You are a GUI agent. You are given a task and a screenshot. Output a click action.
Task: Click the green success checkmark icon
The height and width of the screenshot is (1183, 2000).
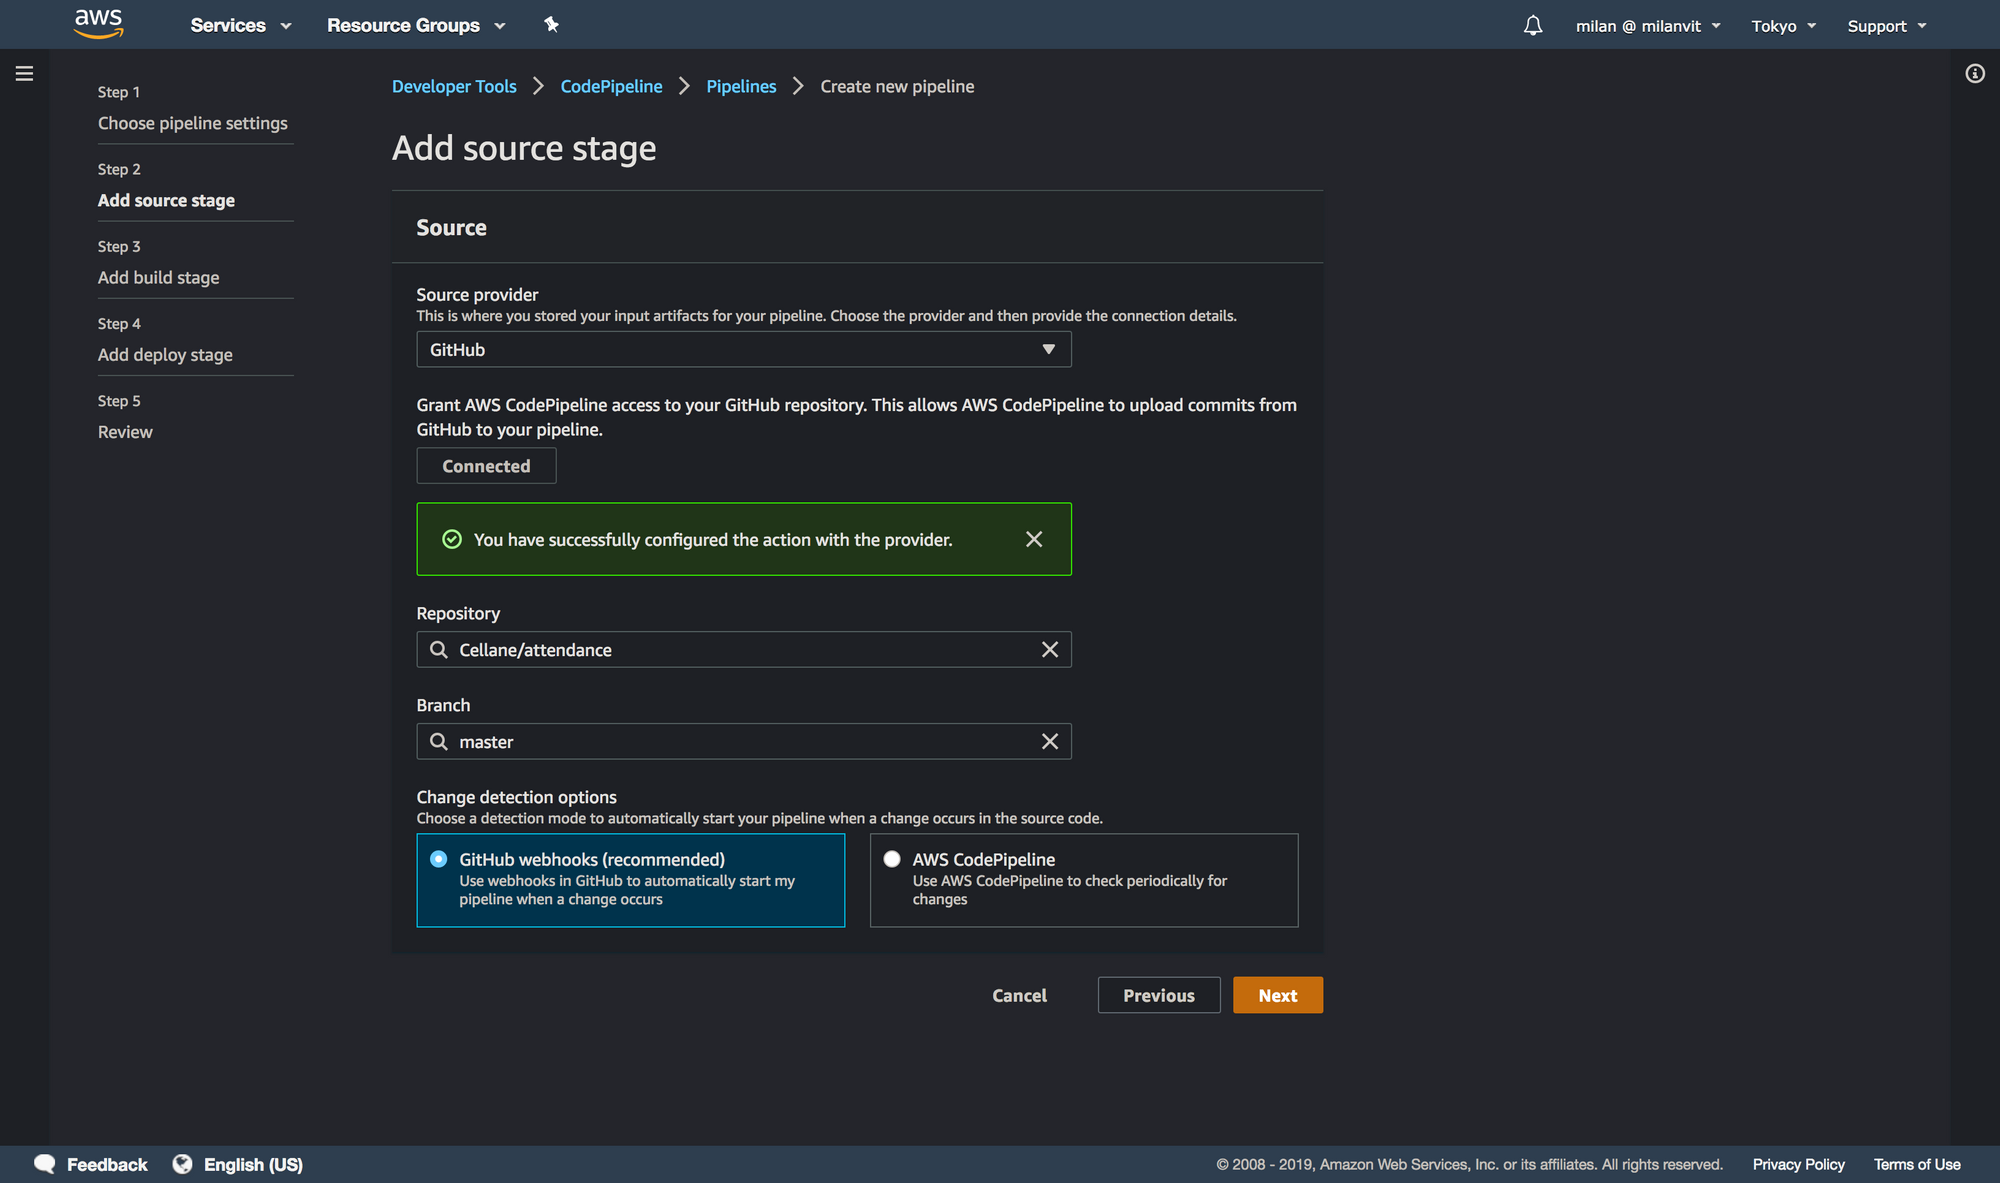pyautogui.click(x=452, y=539)
